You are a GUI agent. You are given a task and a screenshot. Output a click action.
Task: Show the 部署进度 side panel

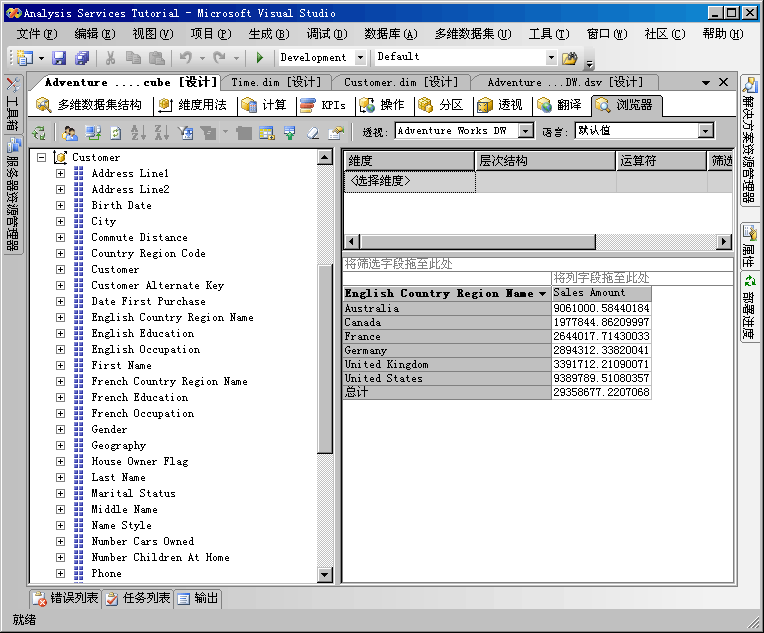(x=751, y=308)
